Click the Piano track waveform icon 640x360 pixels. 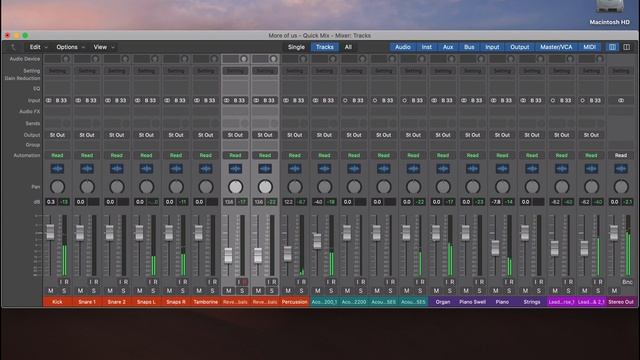[502, 169]
